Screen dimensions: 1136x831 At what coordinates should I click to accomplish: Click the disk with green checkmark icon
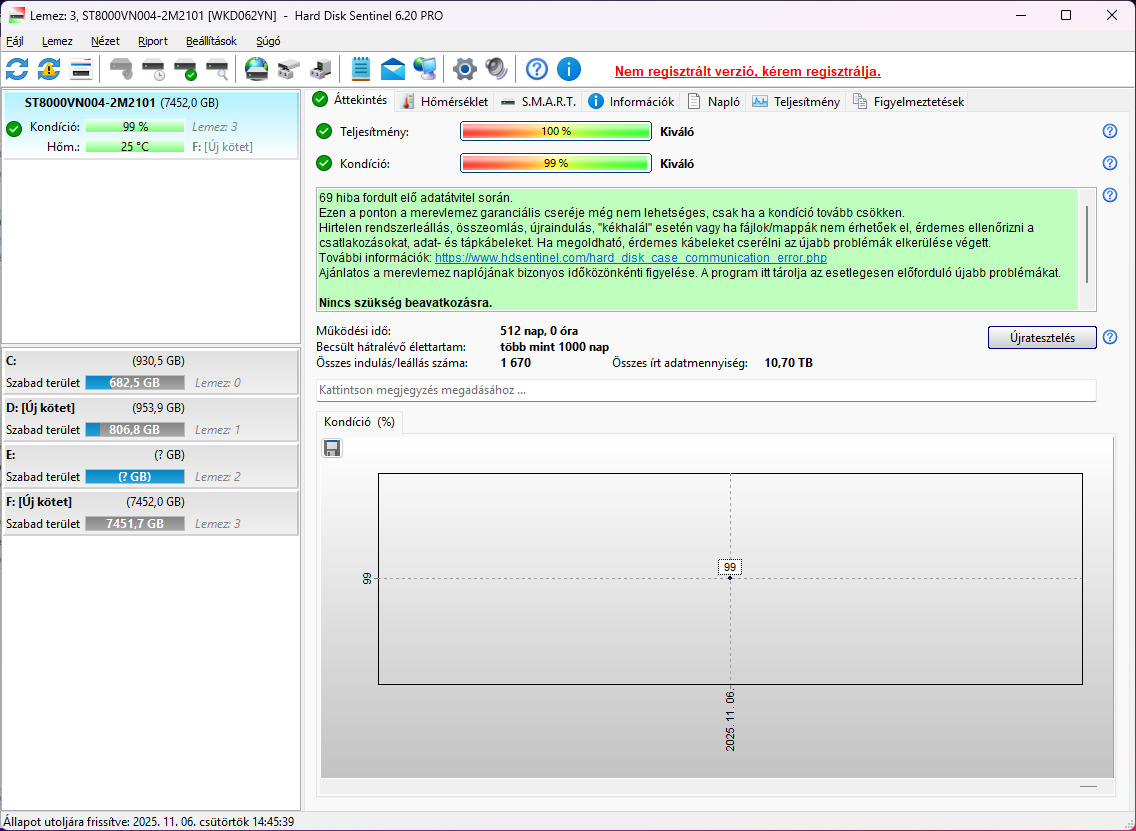[185, 70]
